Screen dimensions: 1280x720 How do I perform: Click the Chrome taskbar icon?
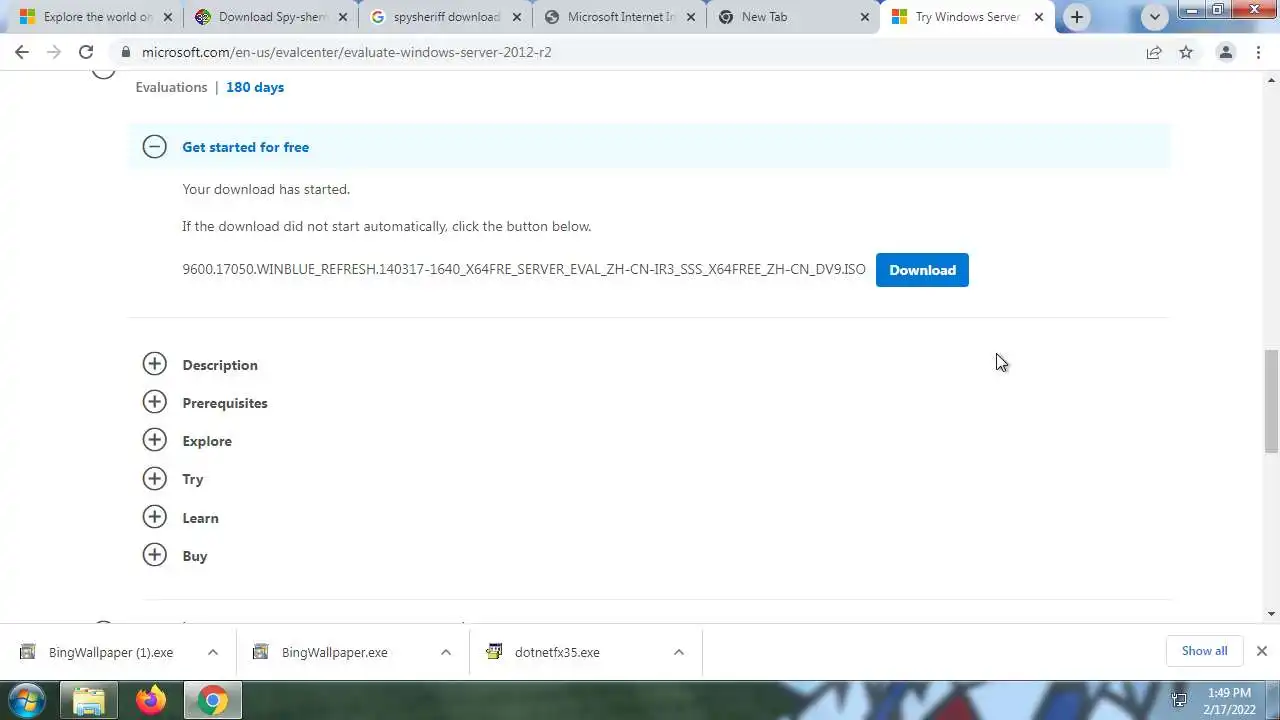tap(211, 701)
